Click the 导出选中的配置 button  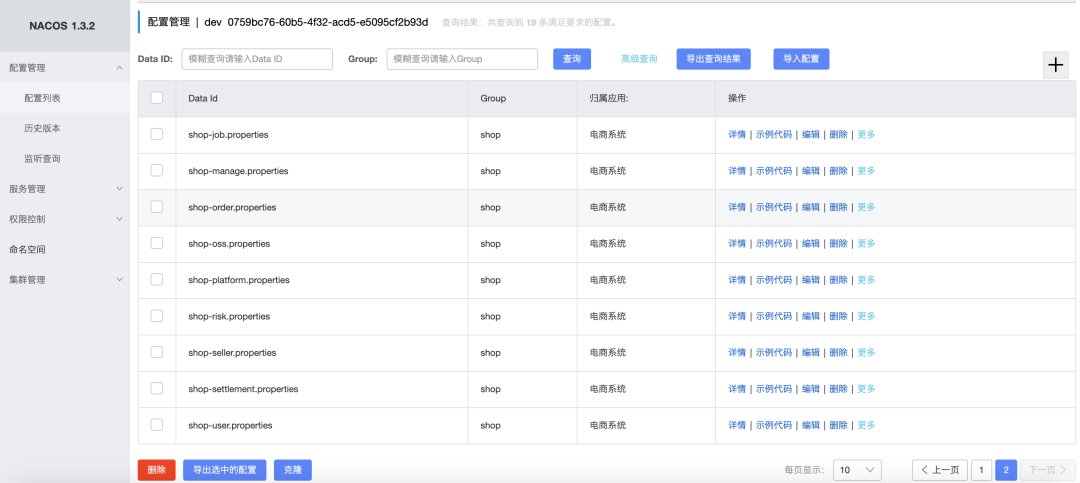pos(225,470)
